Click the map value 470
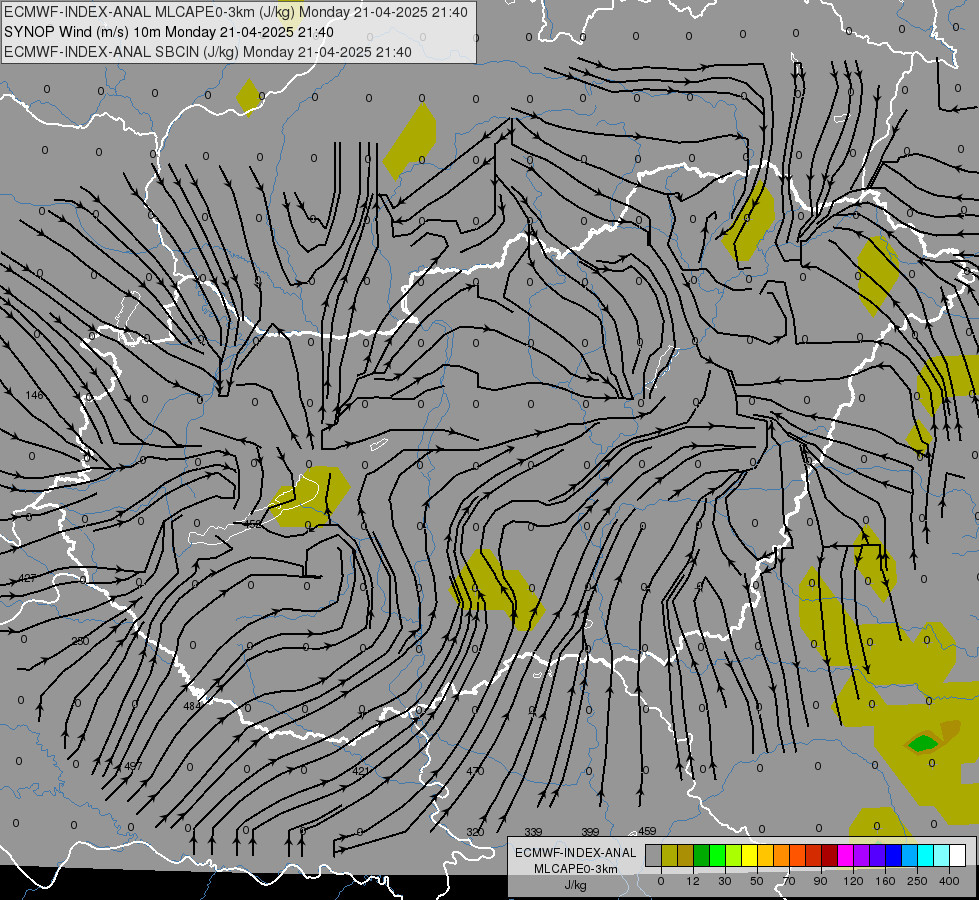 coord(475,771)
